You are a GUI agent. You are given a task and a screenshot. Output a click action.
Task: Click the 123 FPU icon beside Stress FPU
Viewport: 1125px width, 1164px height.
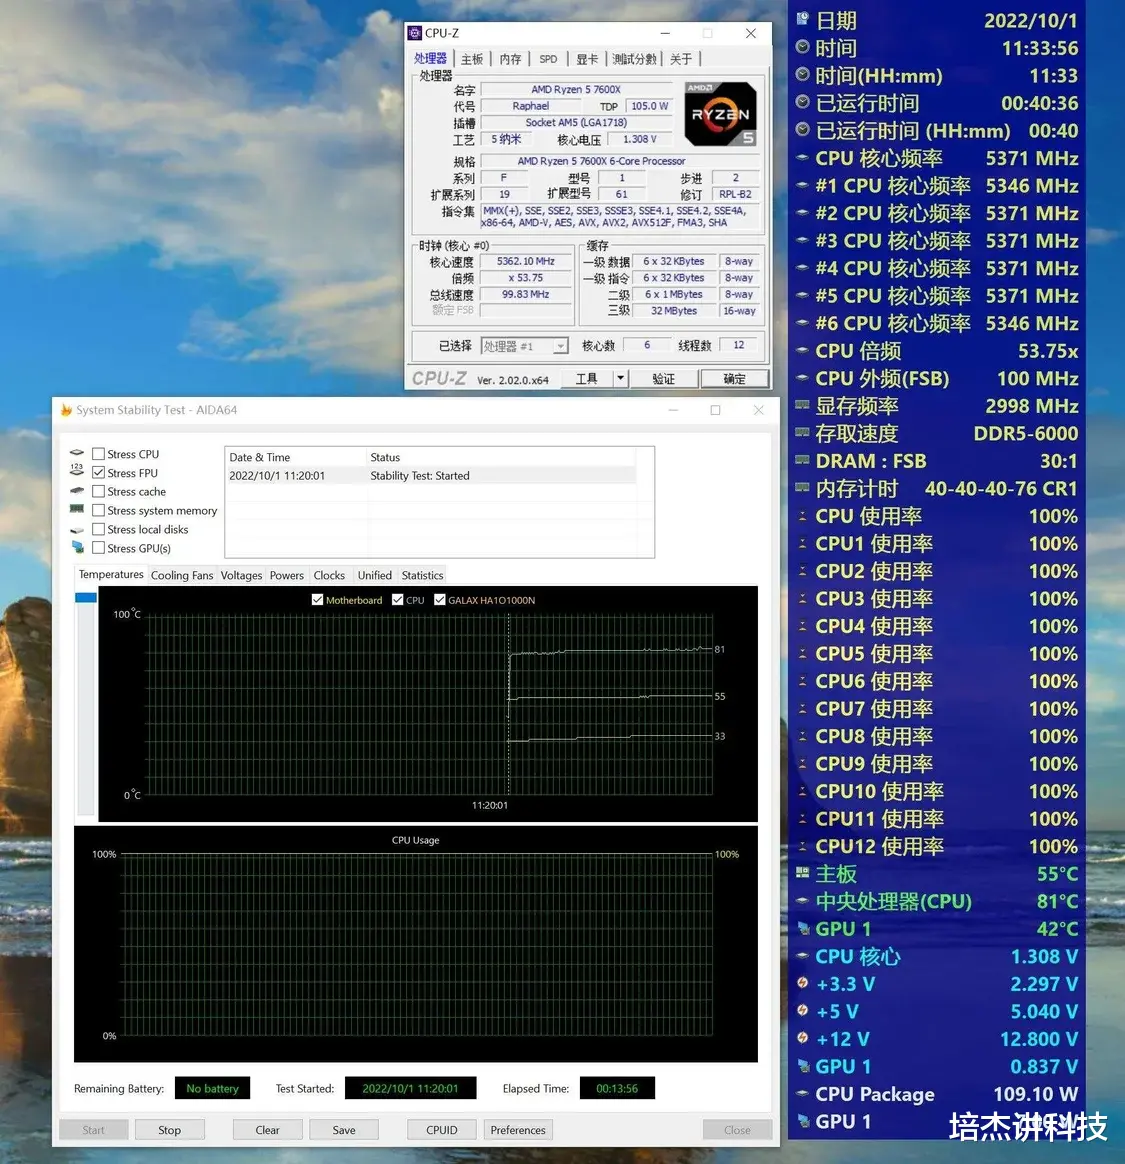pyautogui.click(x=77, y=472)
